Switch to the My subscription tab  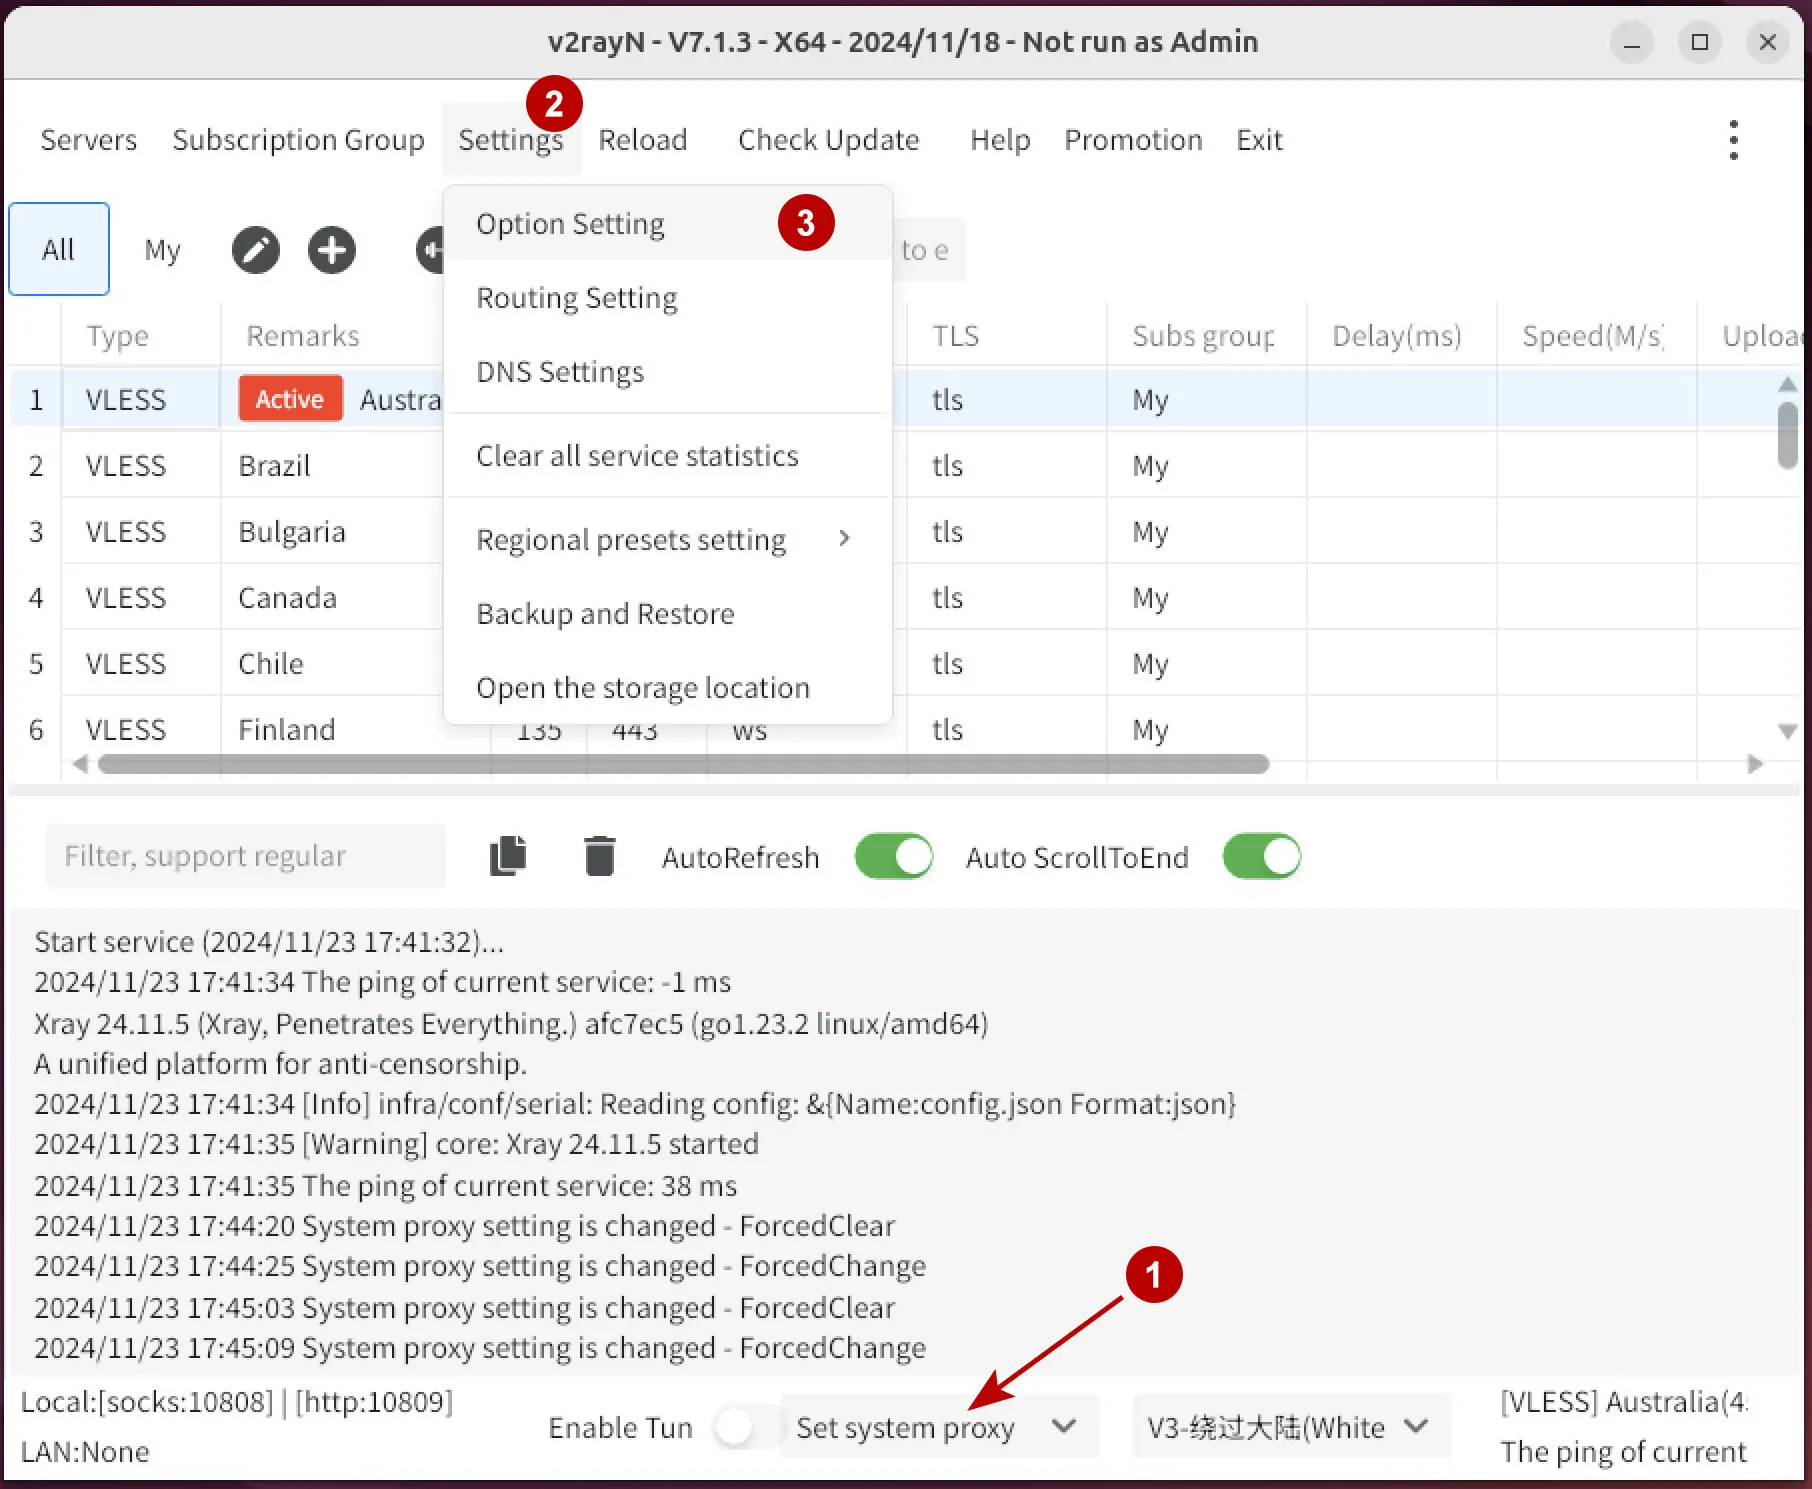tap(162, 249)
